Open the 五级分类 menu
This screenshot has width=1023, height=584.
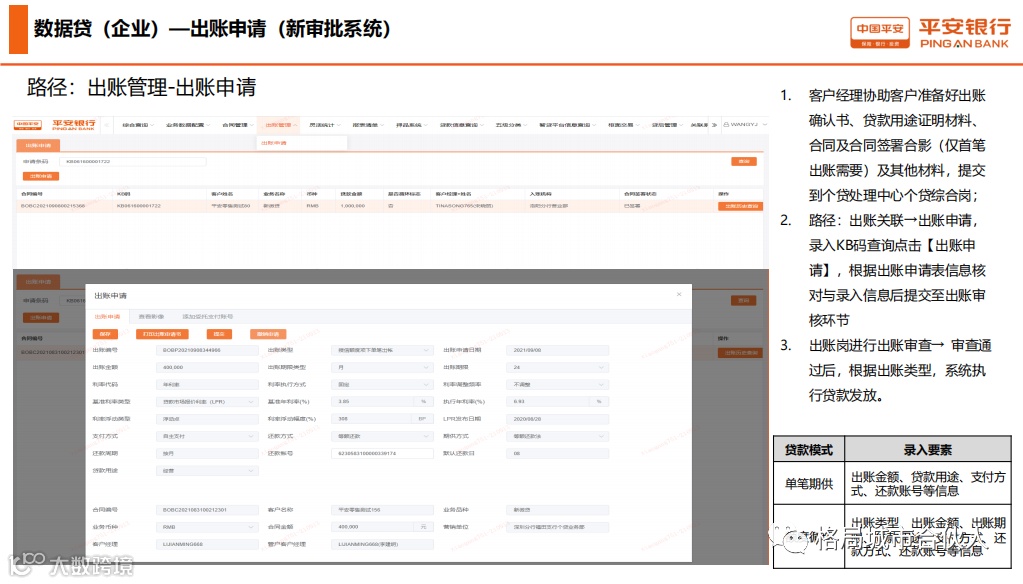[510, 125]
